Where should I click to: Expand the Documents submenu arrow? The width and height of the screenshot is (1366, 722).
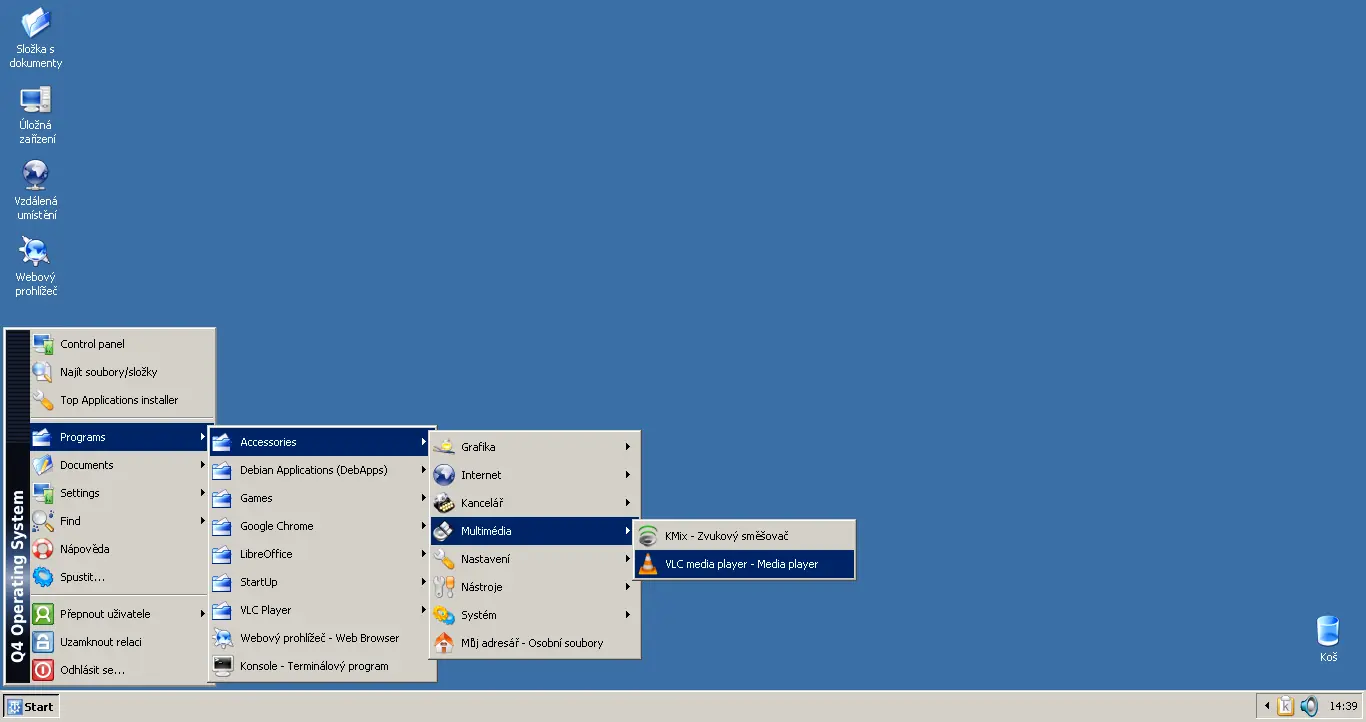click(202, 465)
